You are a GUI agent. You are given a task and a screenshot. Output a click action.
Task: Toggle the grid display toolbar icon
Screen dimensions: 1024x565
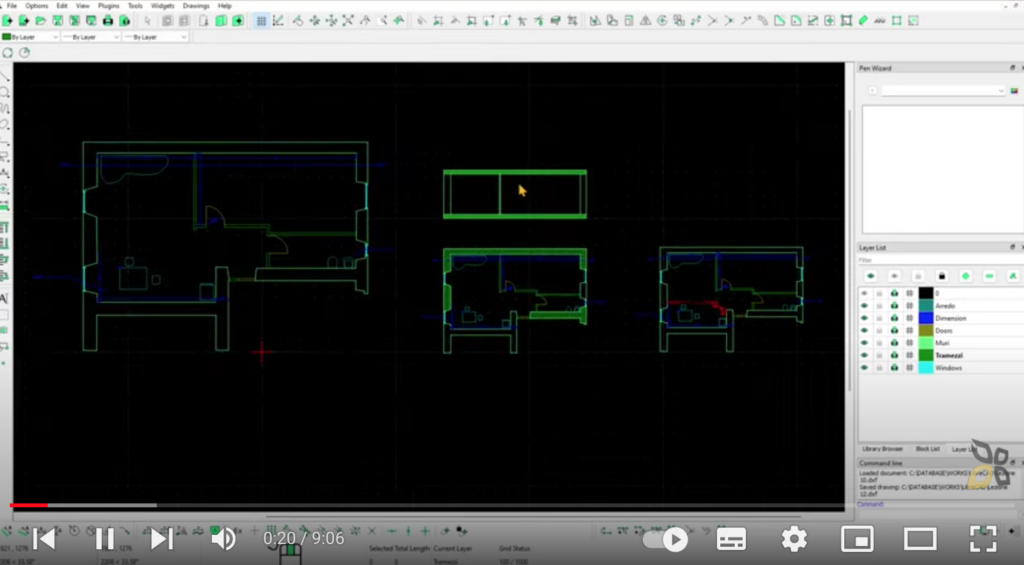click(x=261, y=21)
